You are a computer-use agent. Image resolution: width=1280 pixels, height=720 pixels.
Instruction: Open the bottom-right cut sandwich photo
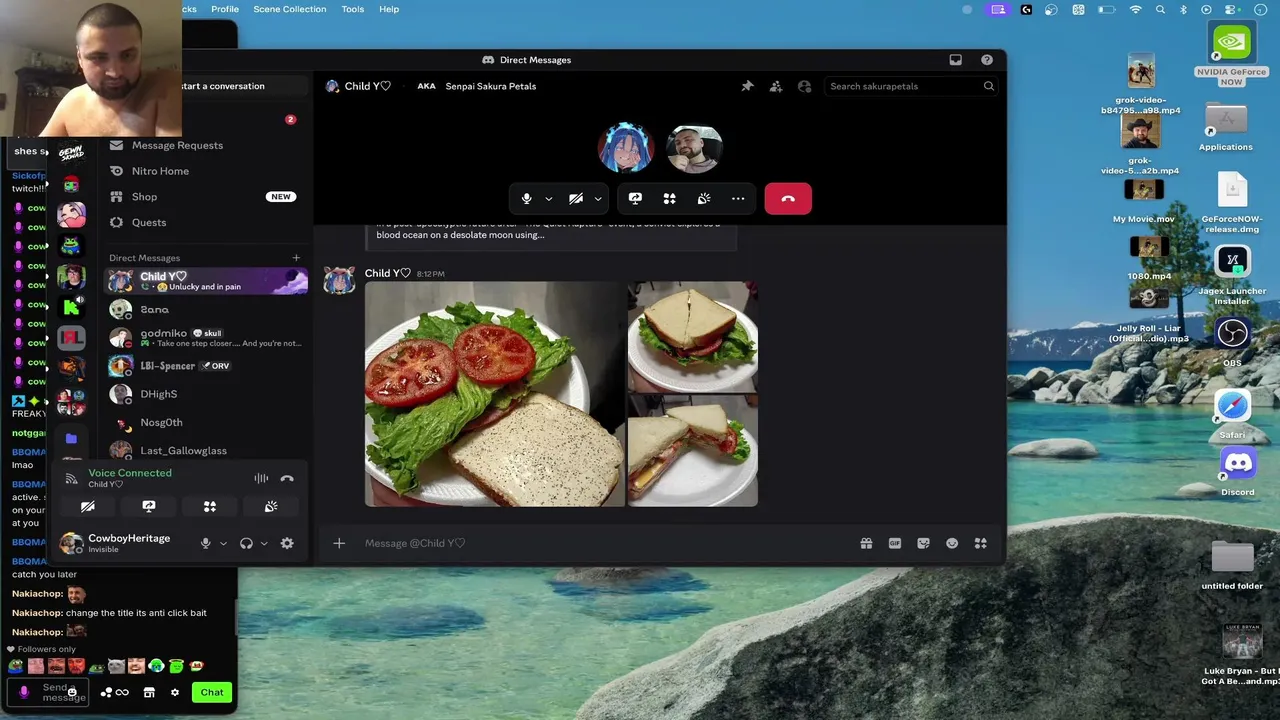pos(693,451)
